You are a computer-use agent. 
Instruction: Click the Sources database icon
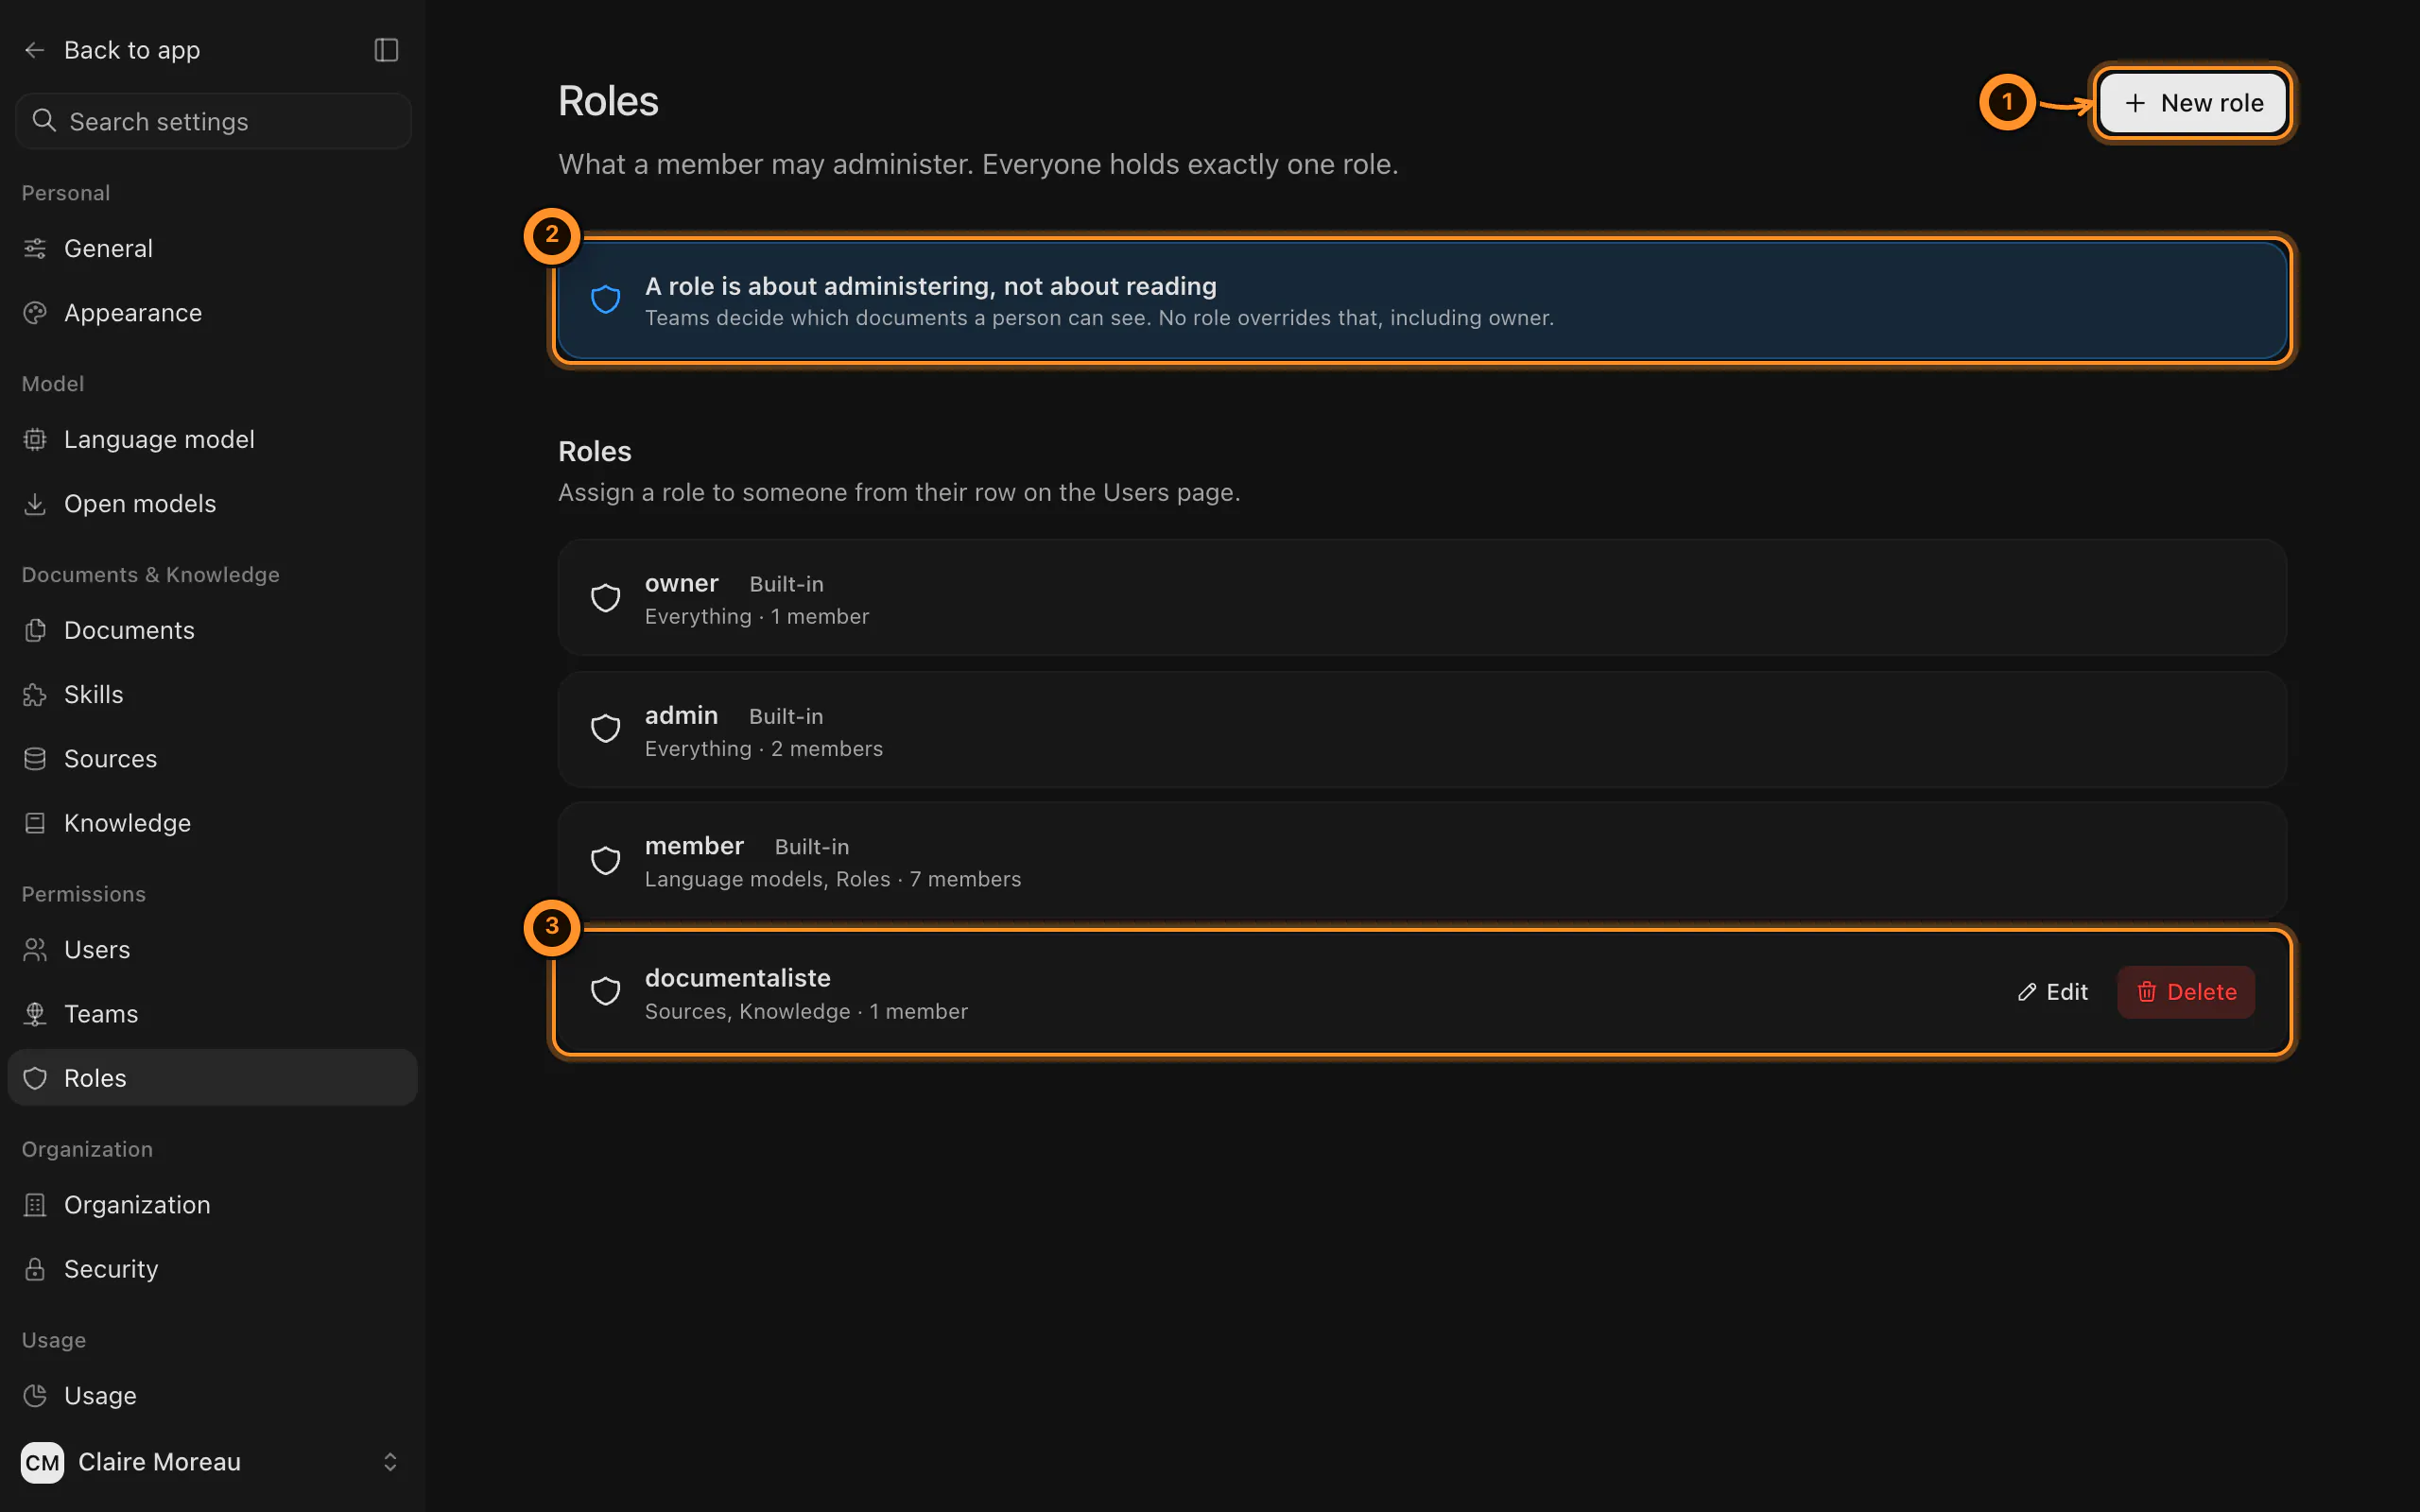click(35, 759)
